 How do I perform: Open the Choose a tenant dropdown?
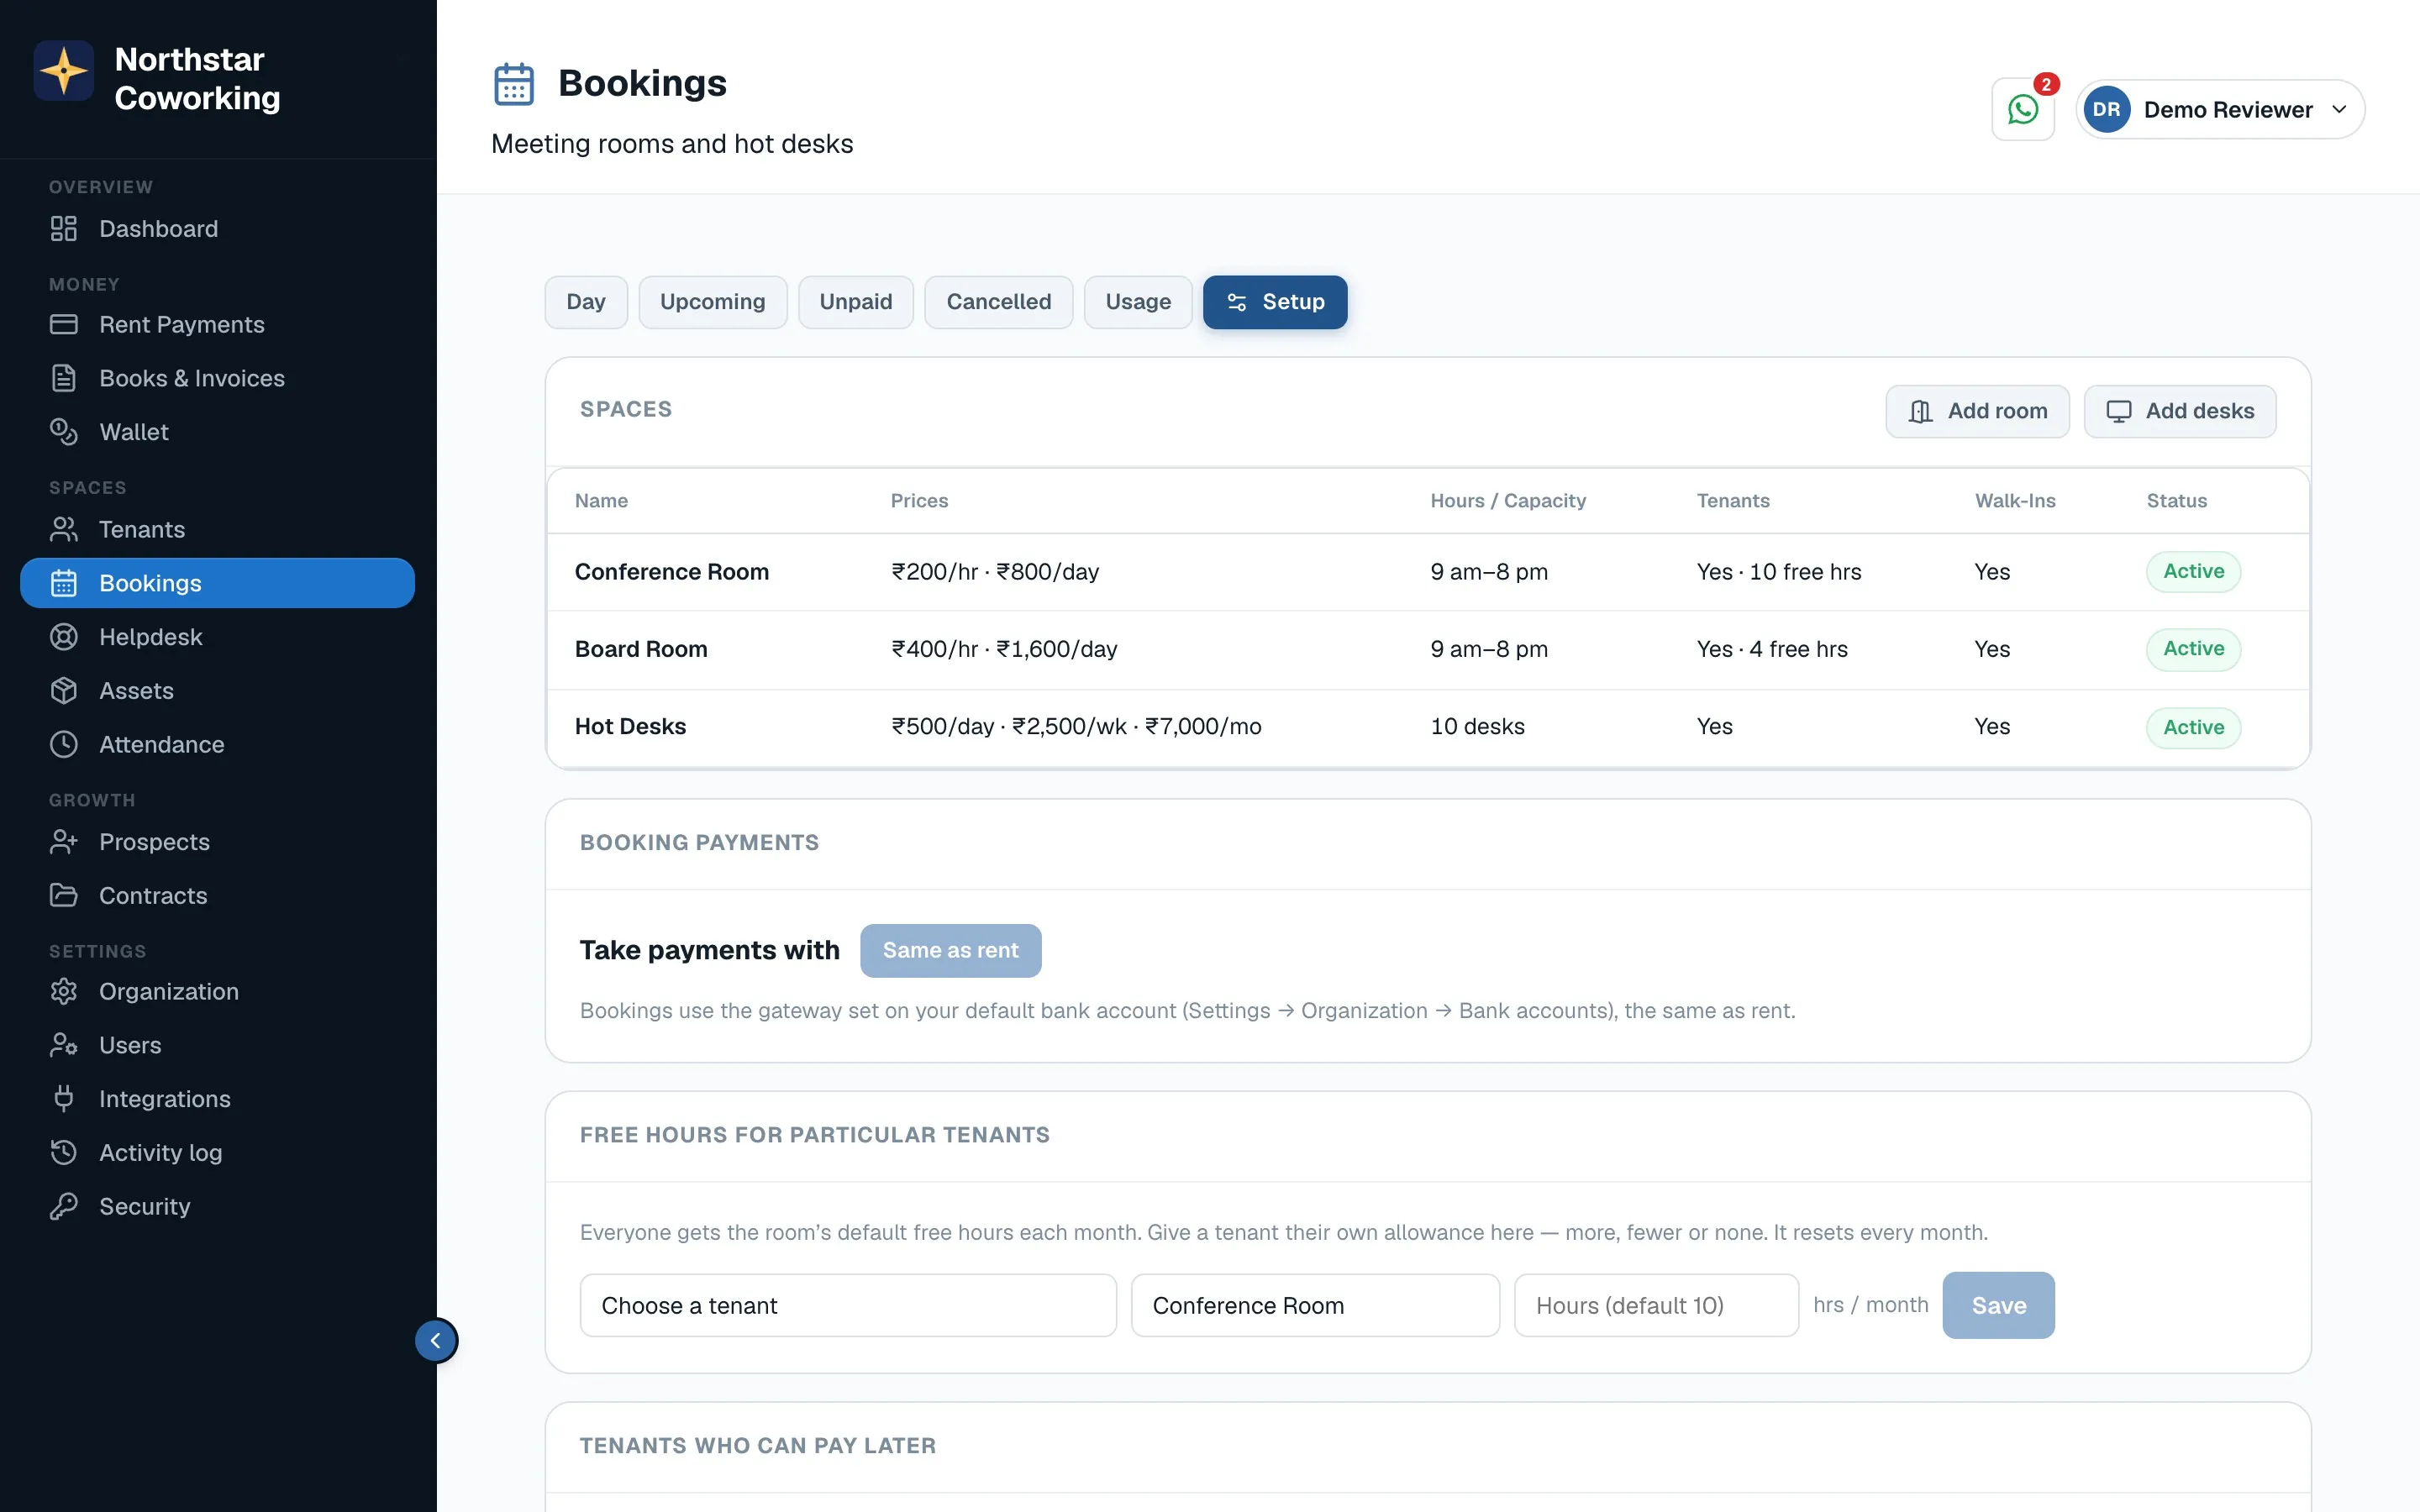click(x=848, y=1306)
